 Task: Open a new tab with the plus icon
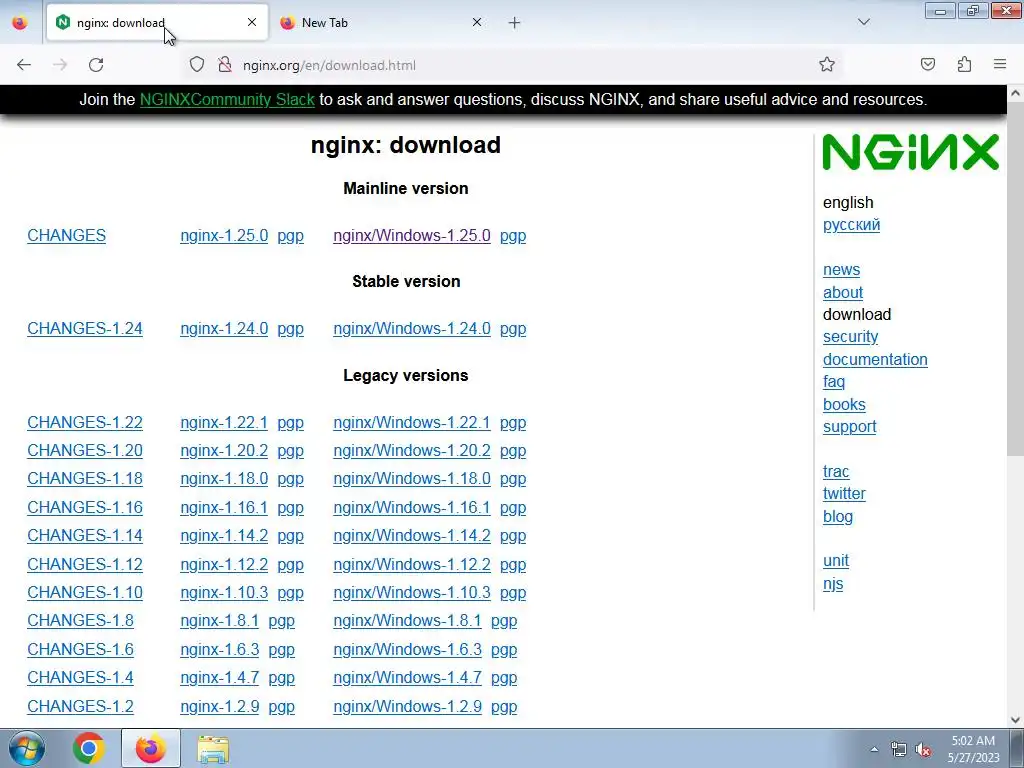515,23
